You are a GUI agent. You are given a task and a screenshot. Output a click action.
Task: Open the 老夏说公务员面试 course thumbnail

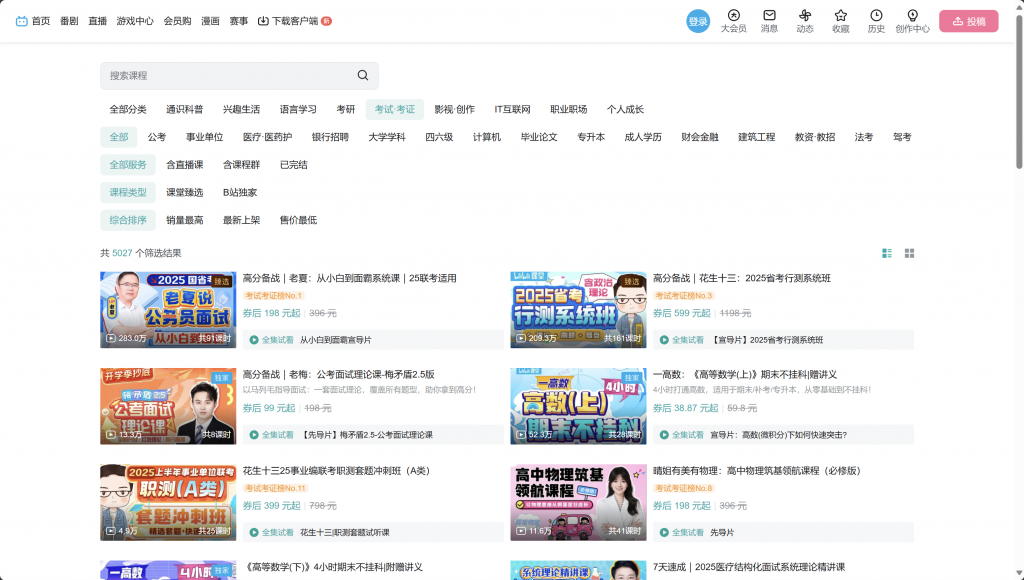coord(168,310)
